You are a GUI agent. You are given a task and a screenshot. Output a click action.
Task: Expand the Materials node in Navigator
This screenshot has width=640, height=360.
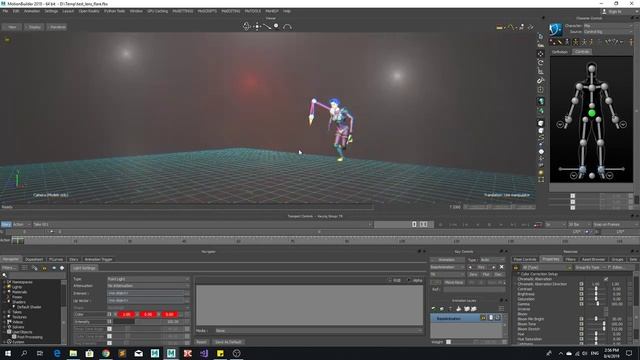[x=4, y=292]
